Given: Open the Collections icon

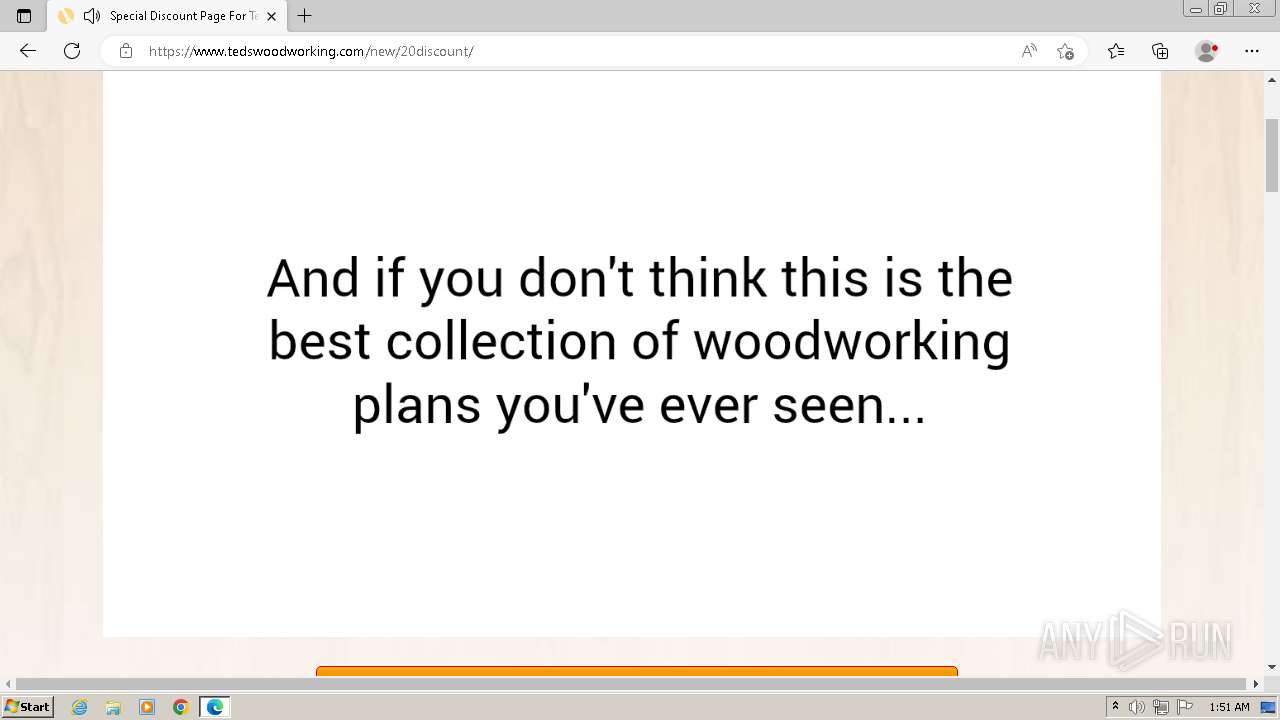Looking at the screenshot, I should tap(1160, 51).
